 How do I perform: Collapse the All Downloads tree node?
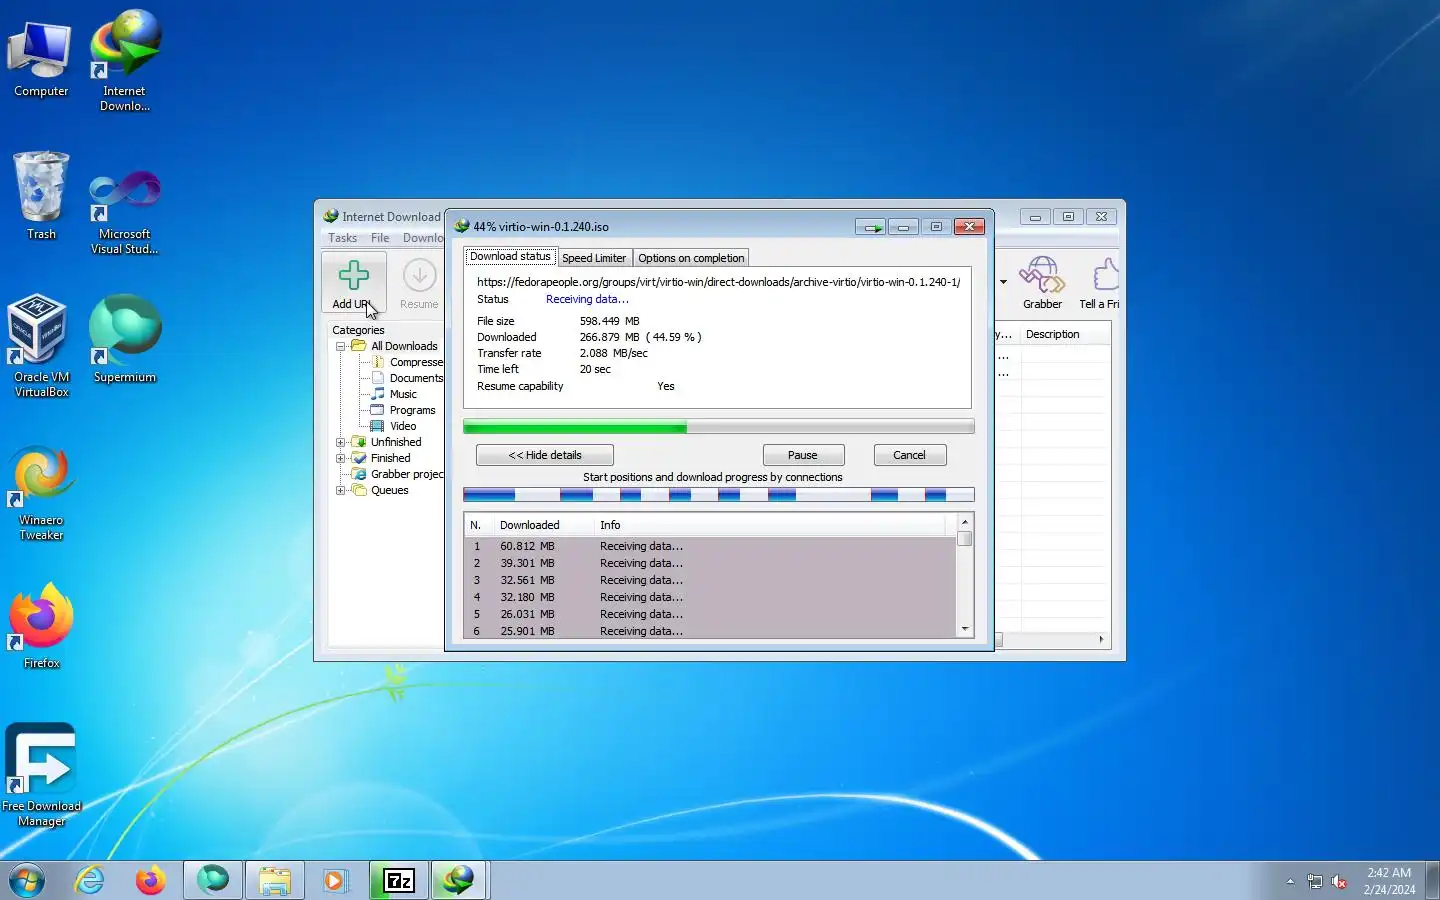(x=341, y=346)
